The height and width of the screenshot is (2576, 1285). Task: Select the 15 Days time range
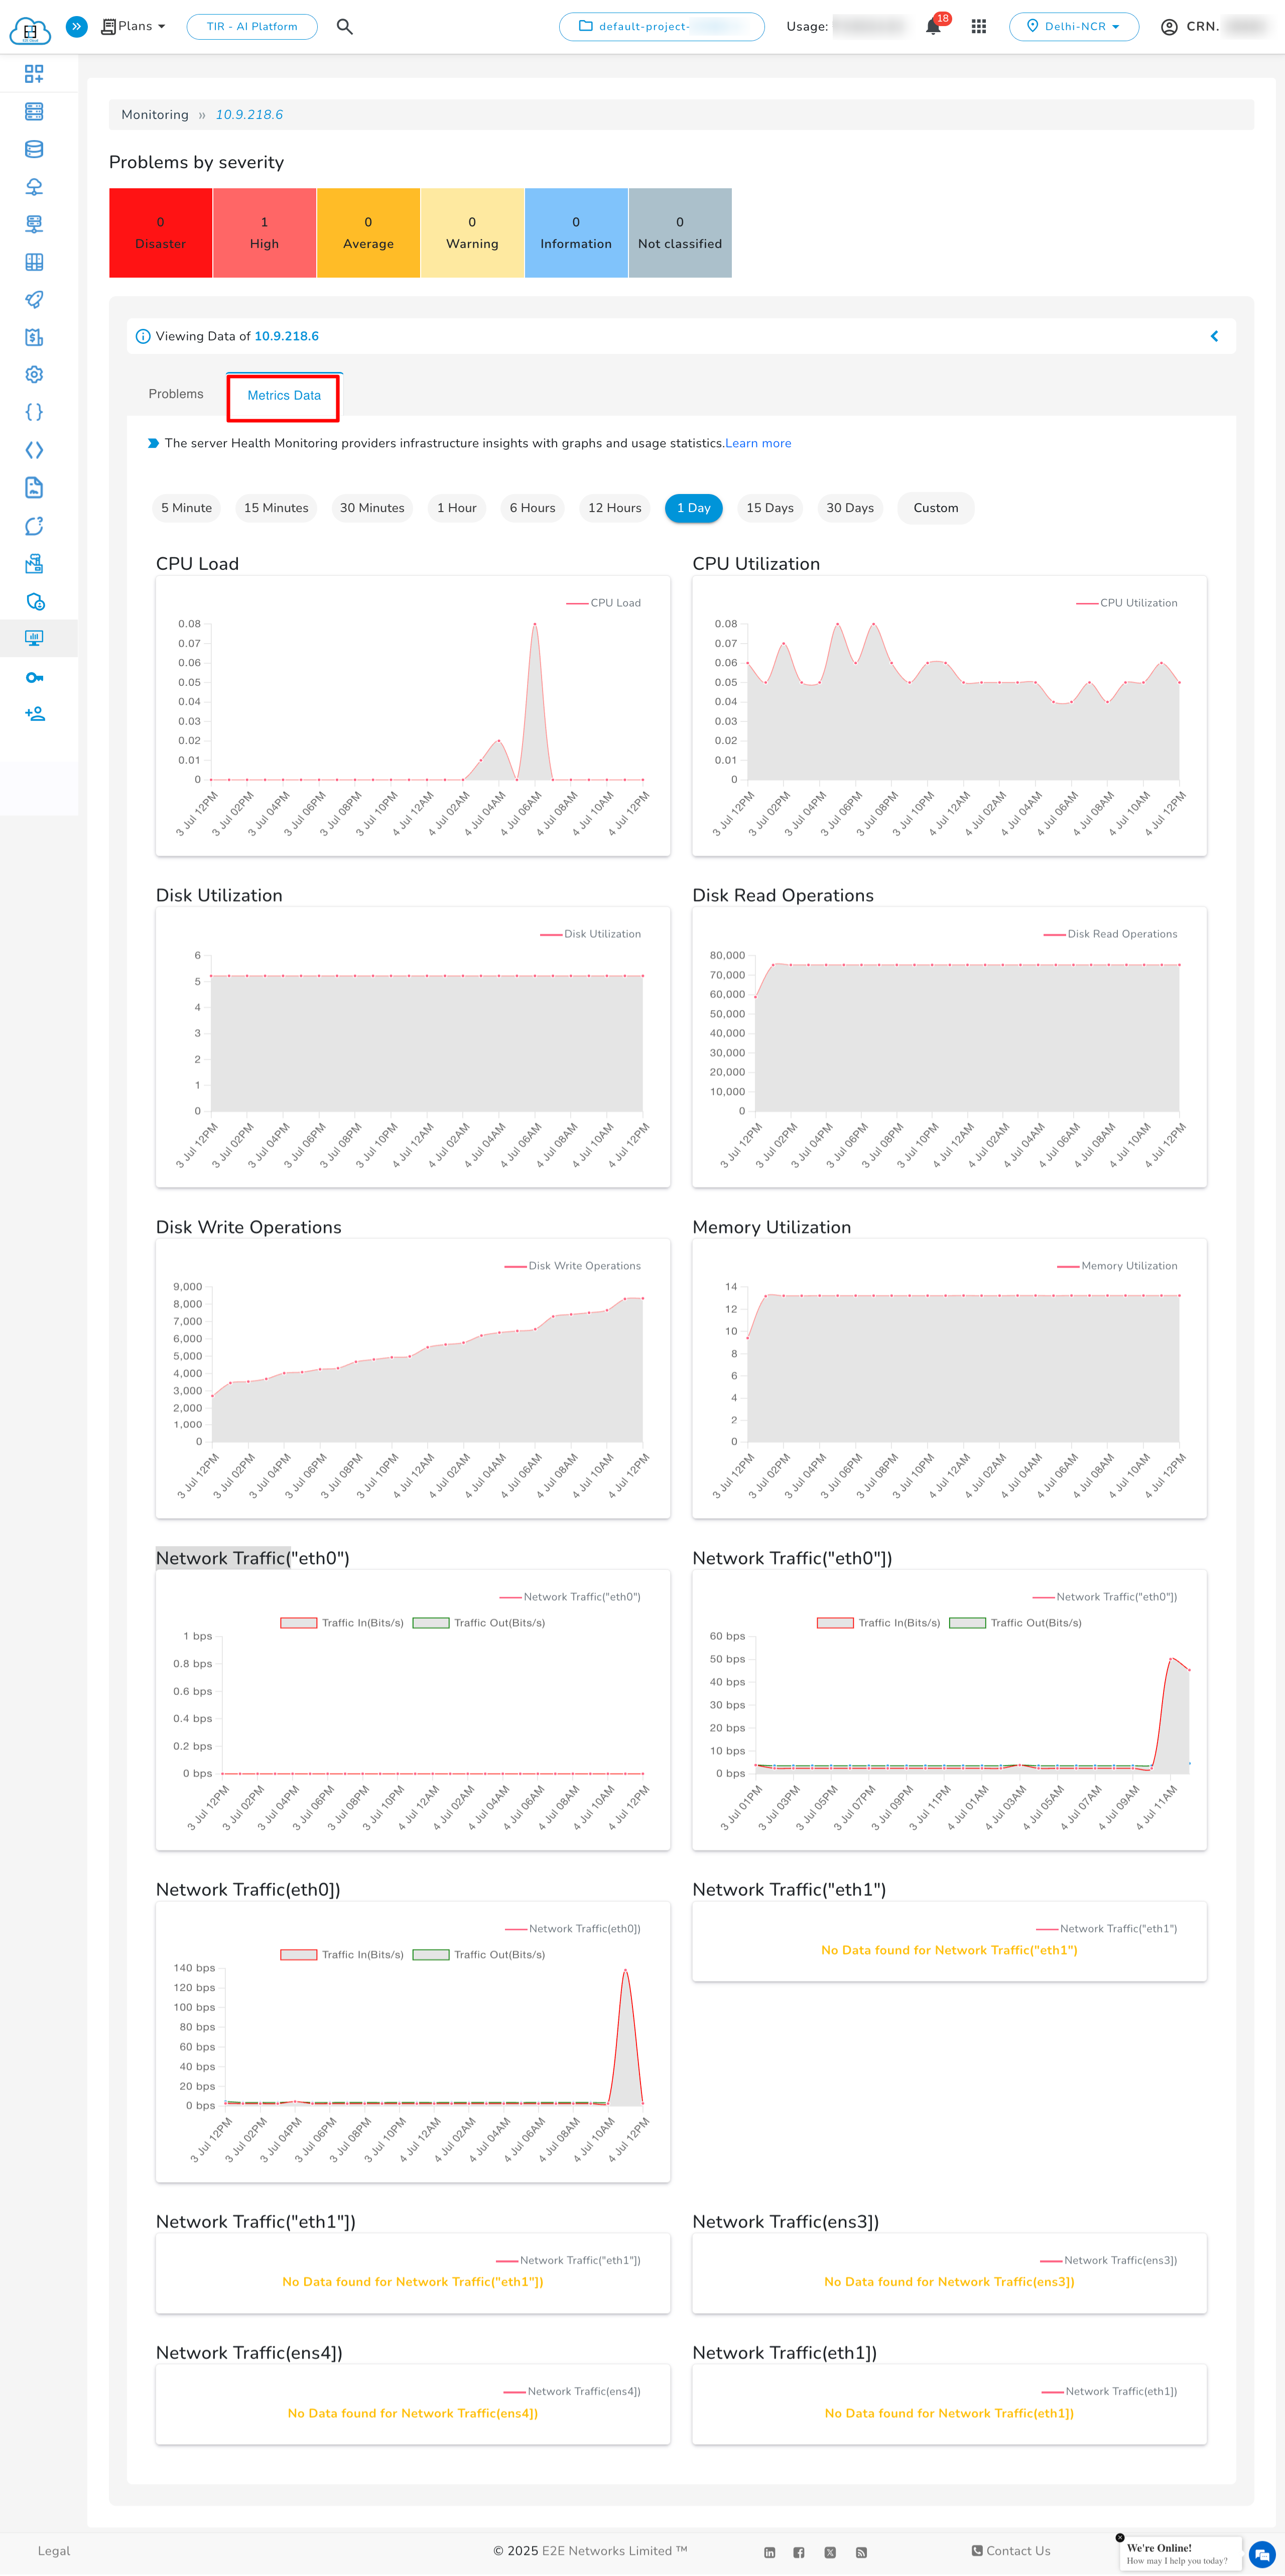point(769,508)
